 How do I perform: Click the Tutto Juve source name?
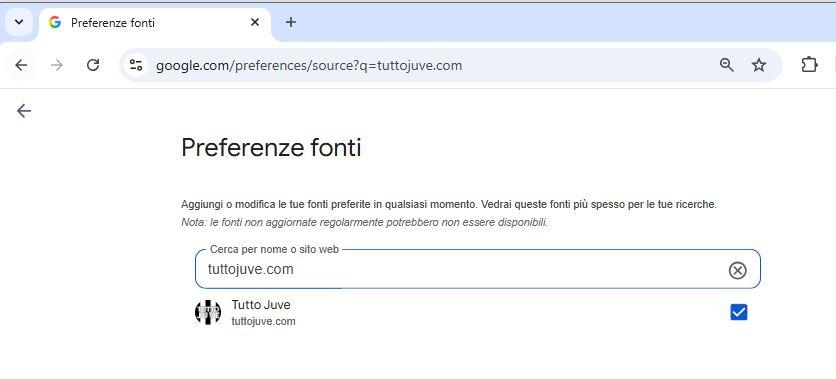(261, 305)
